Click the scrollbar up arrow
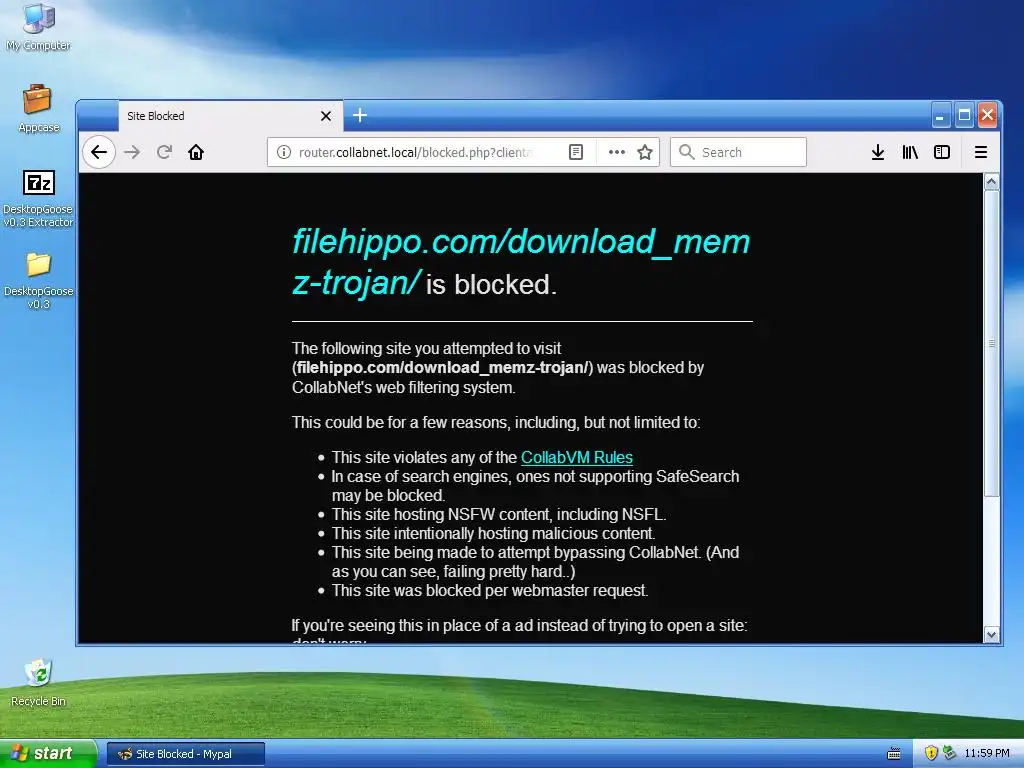The image size is (1024, 768). coord(991,182)
